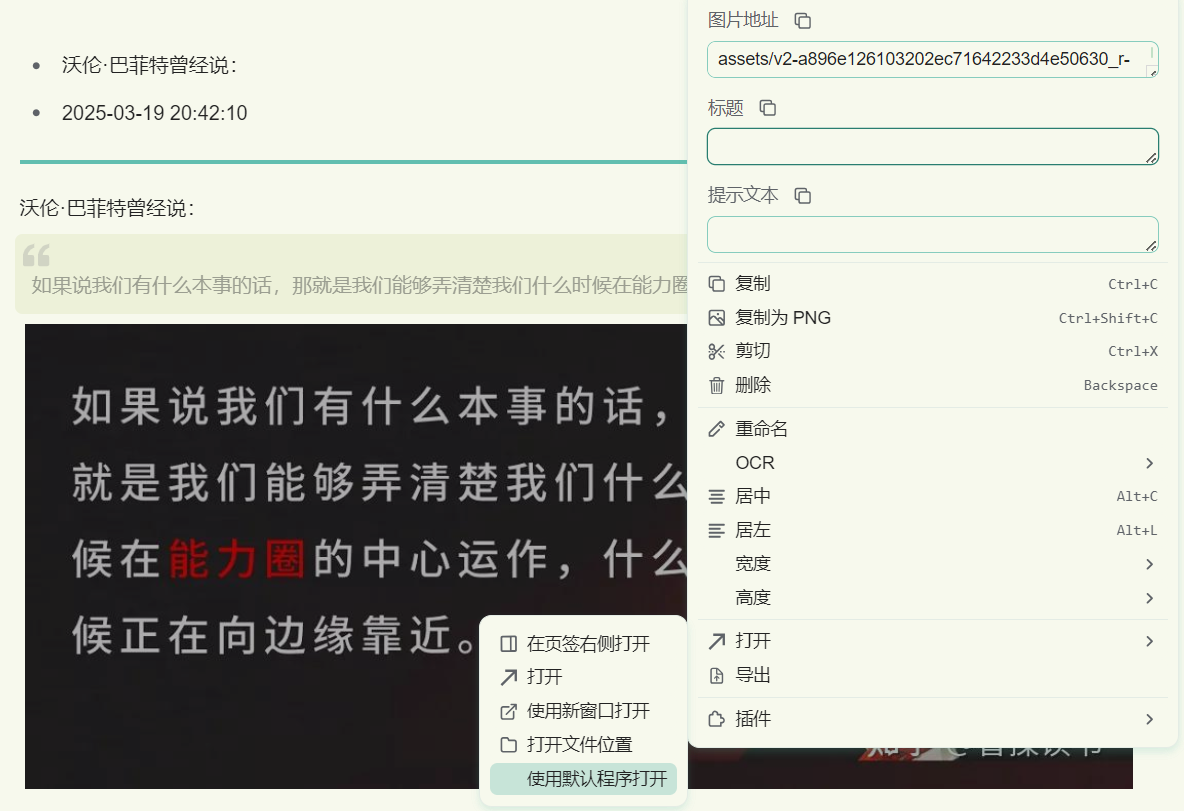Copy the 标题 field using its copy icon

pos(768,108)
